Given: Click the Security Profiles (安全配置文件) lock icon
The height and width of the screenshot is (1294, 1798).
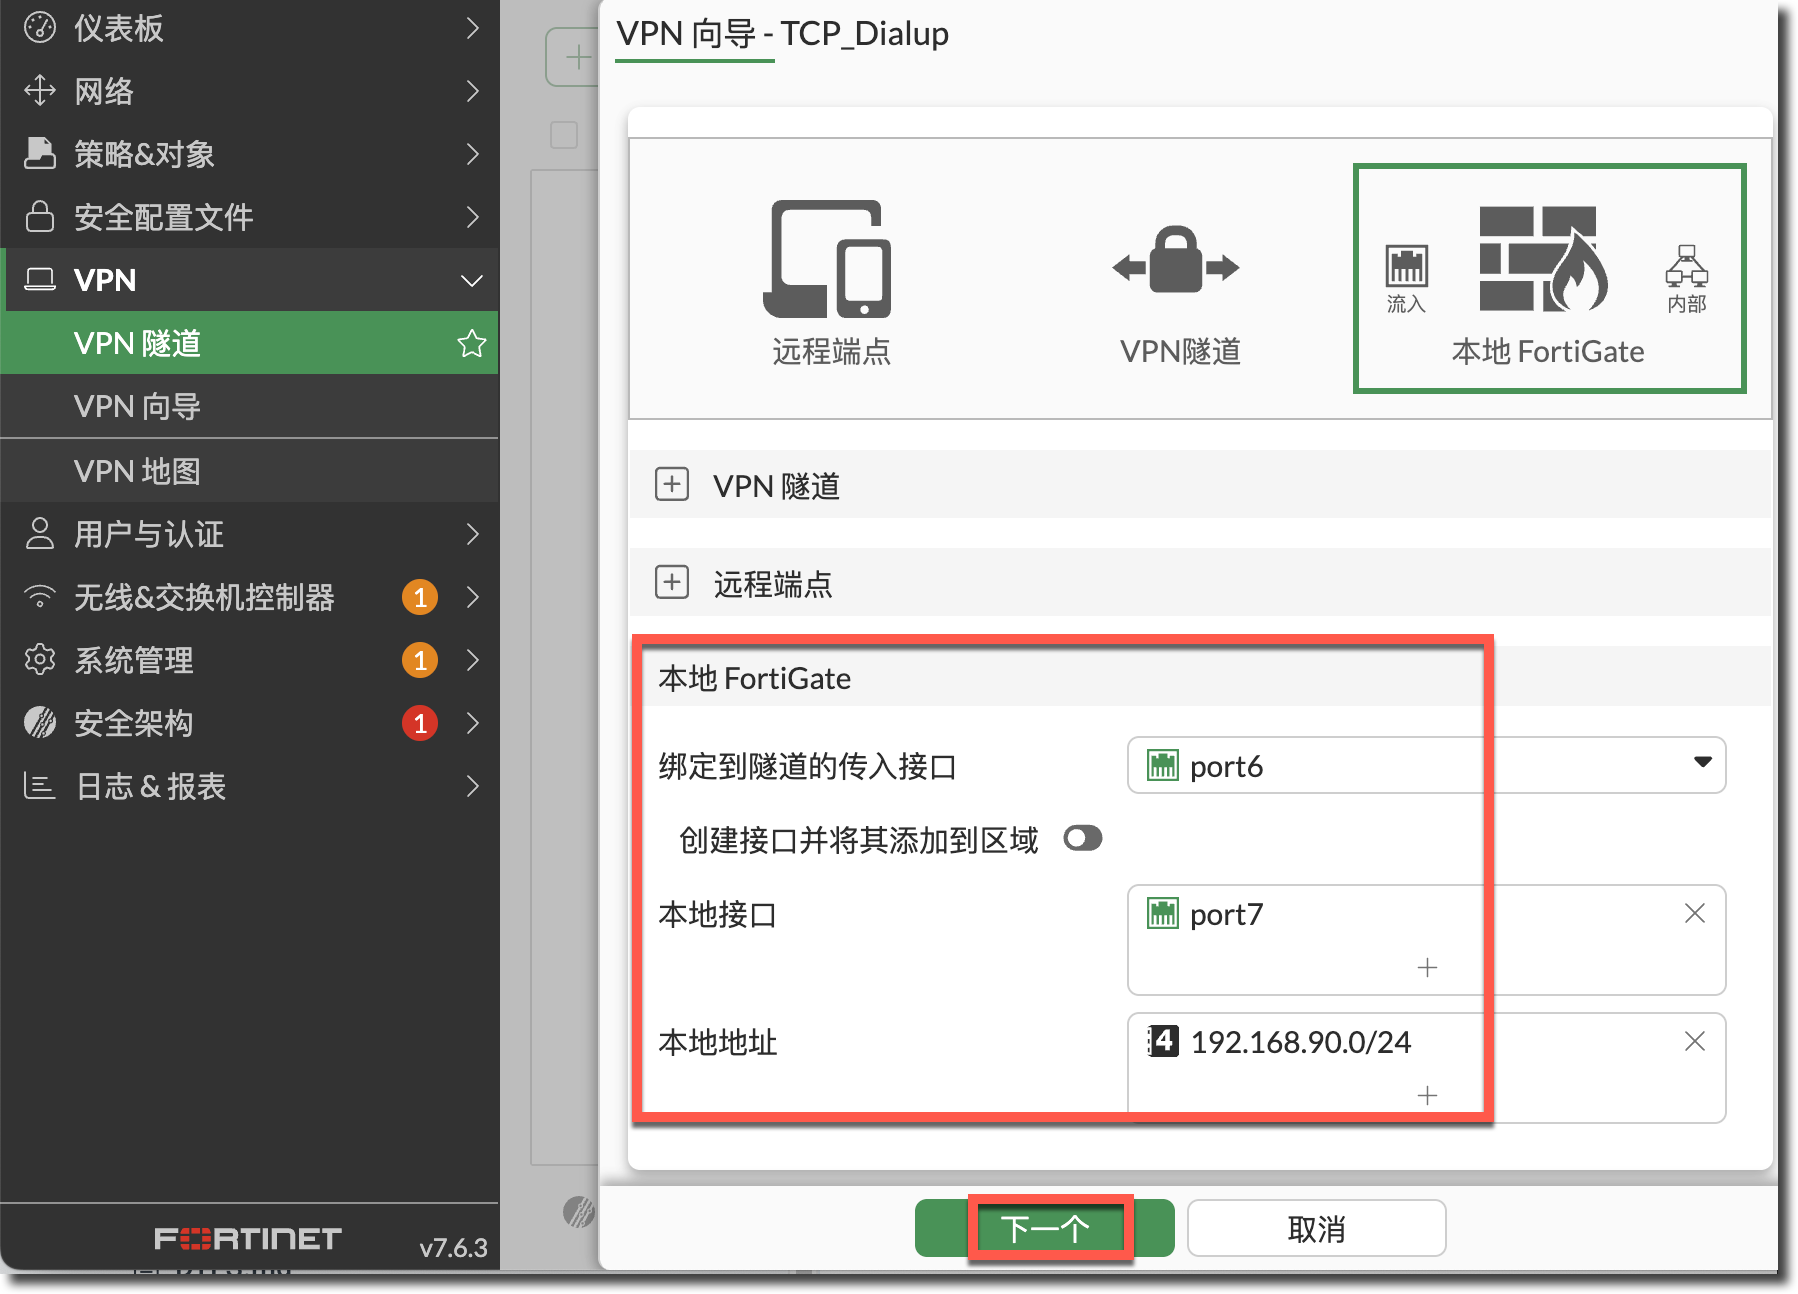Looking at the screenshot, I should point(40,217).
